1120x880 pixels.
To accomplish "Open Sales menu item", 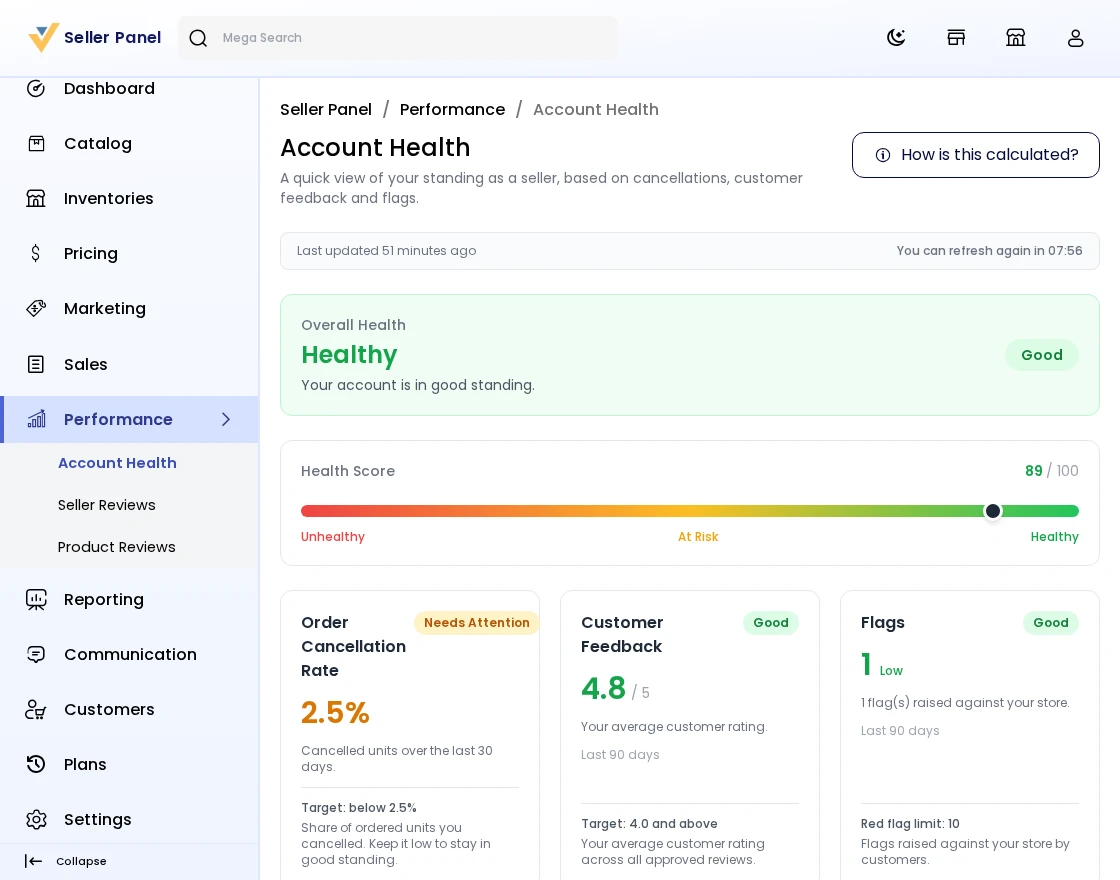I will tap(129, 364).
